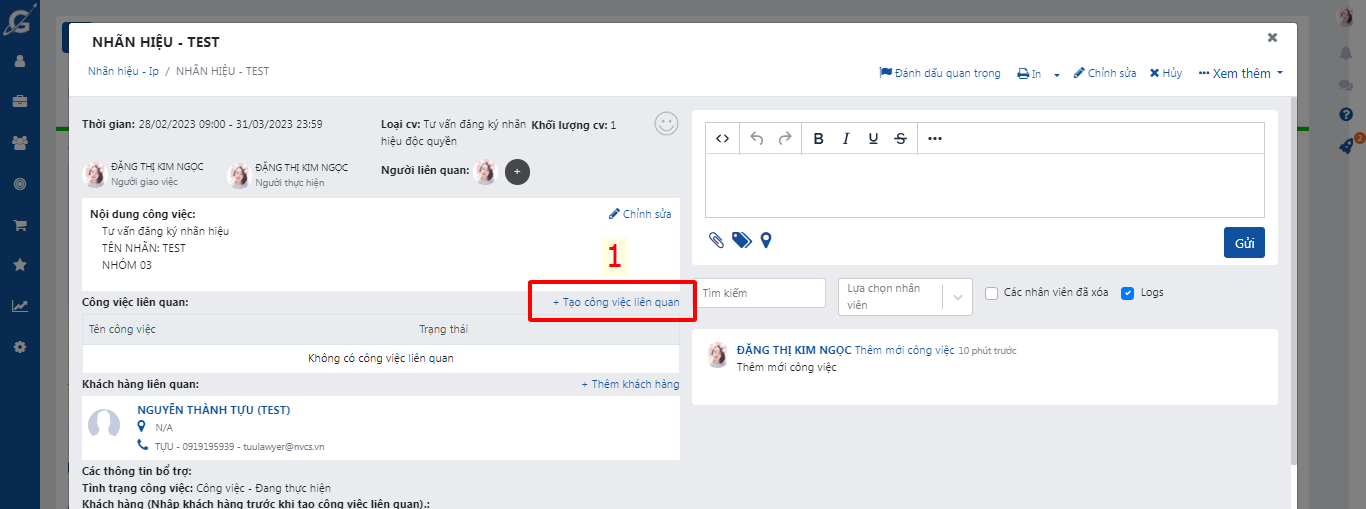Image resolution: width=1366 pixels, height=509 pixels.
Task: Uncheck the Logs checkbox
Action: [x=1127, y=293]
